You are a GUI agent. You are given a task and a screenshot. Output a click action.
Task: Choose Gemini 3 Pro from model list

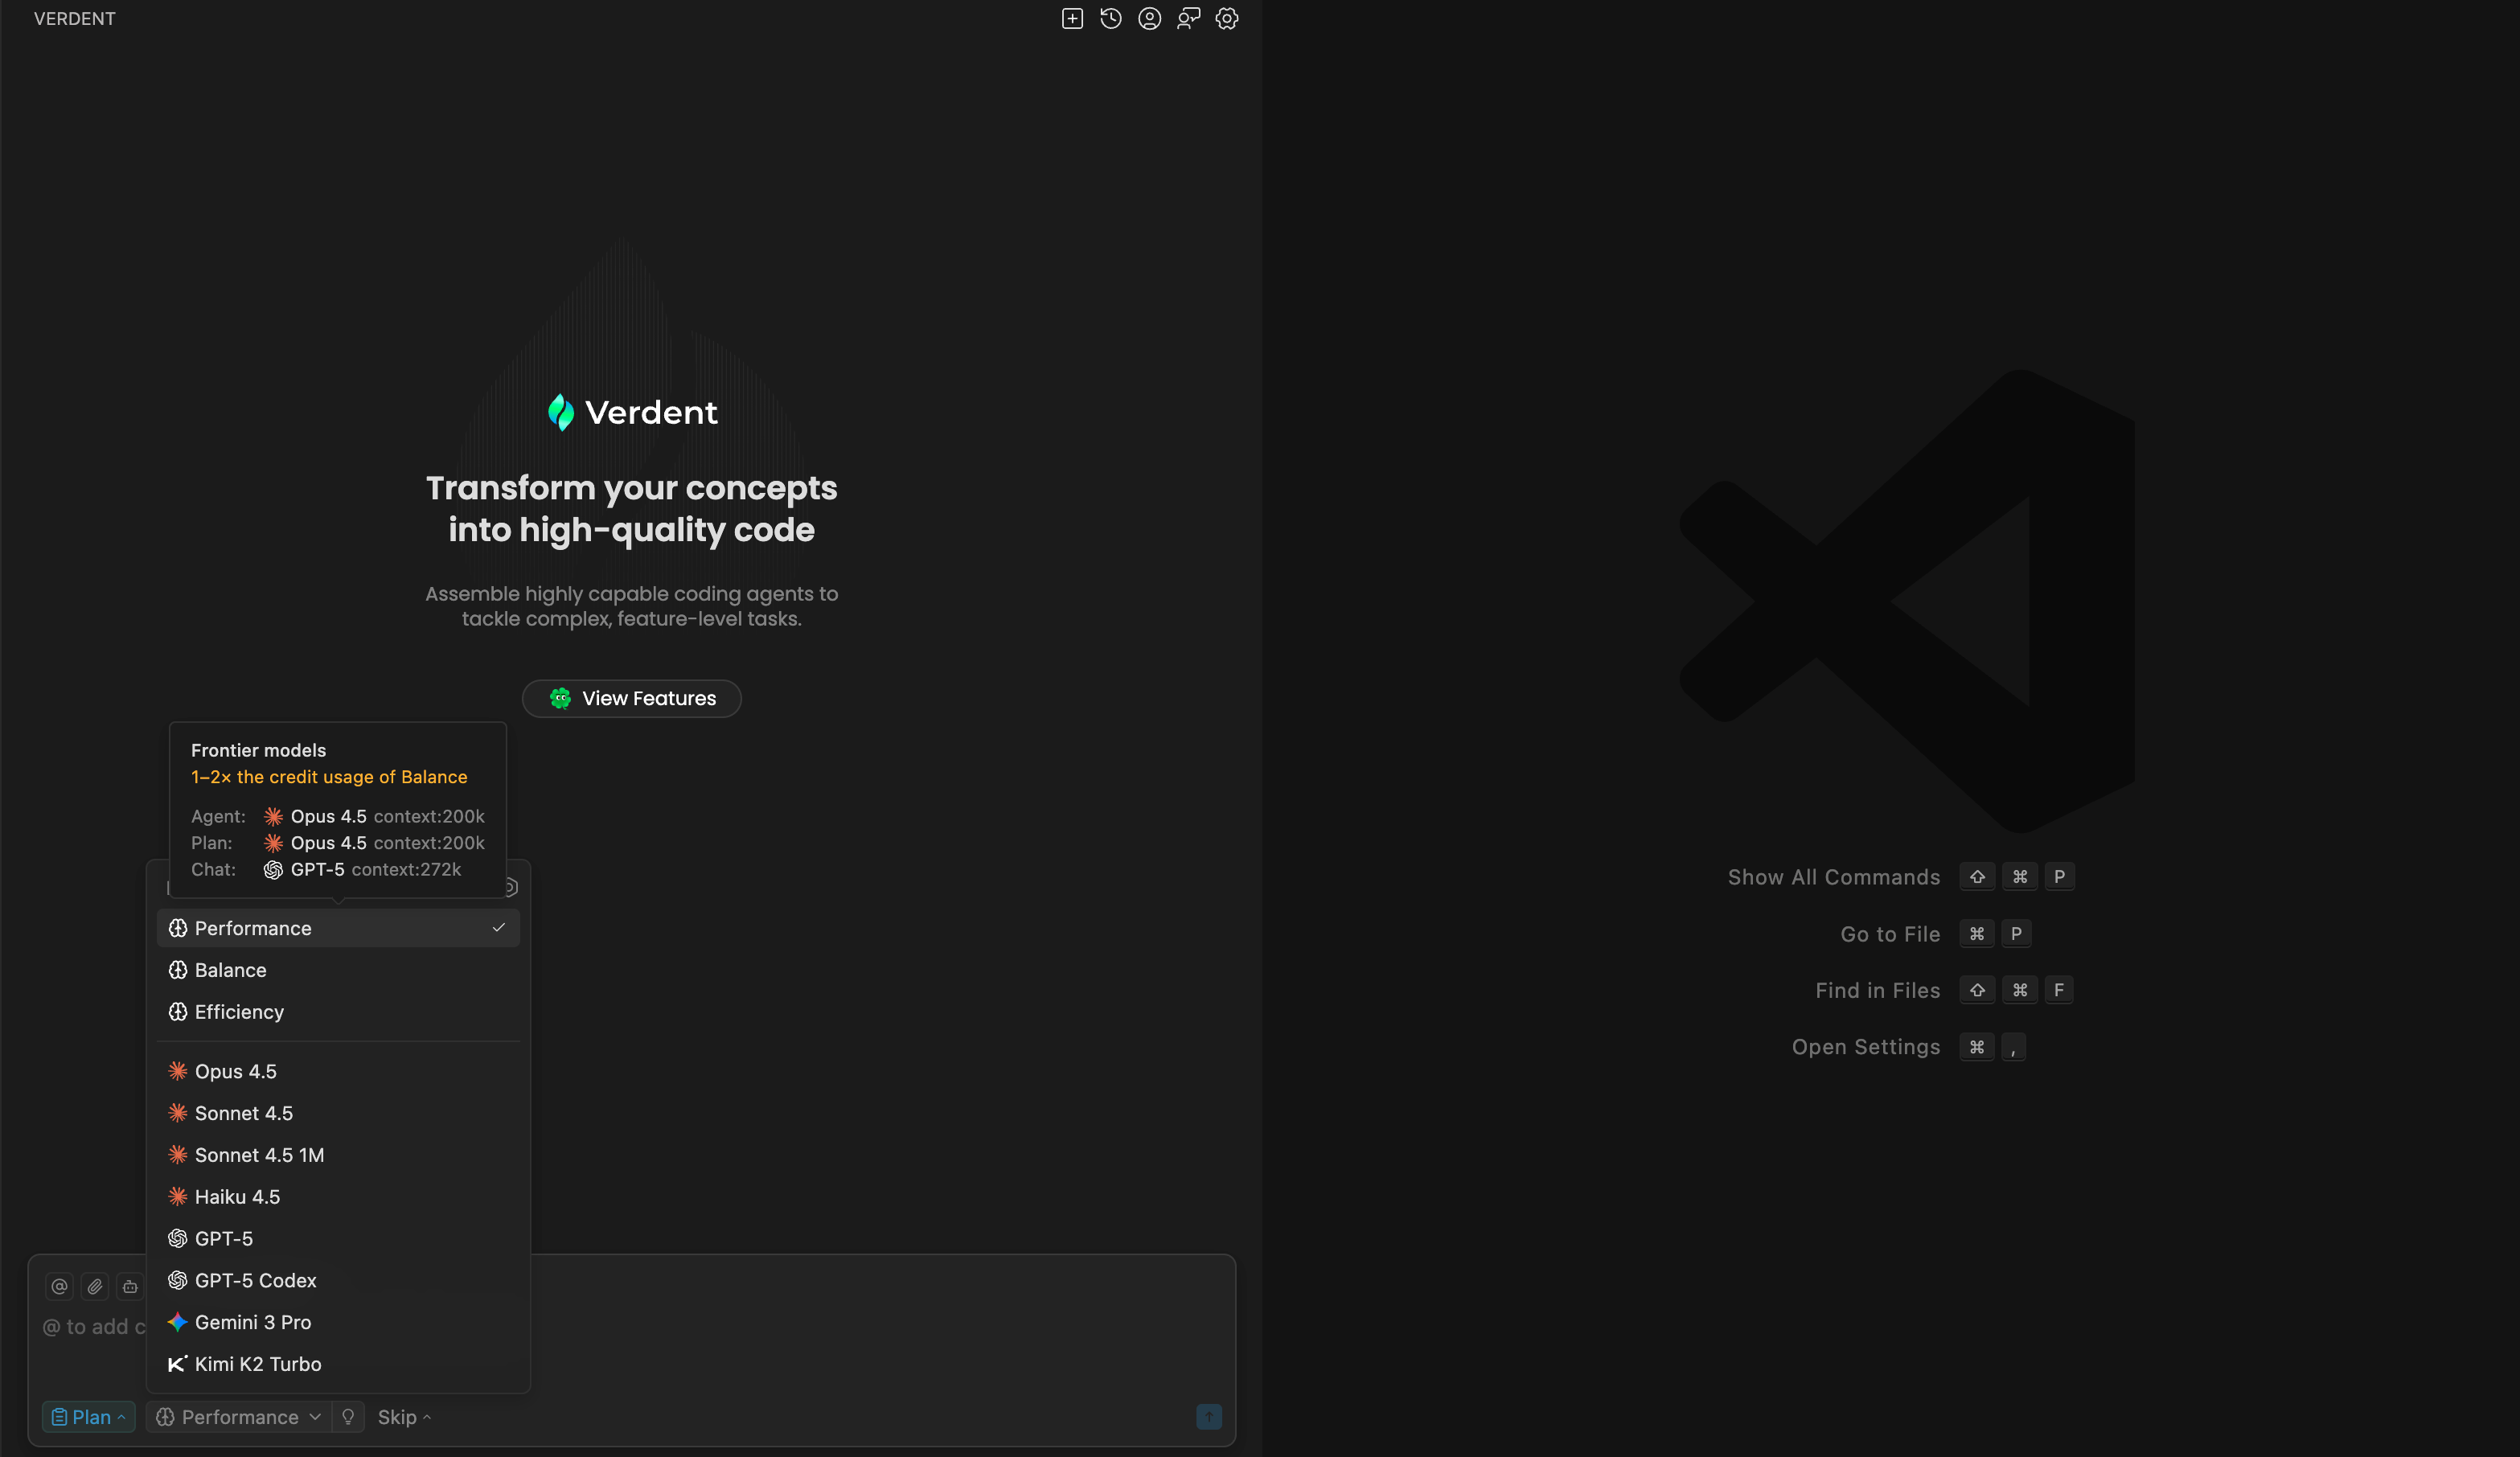tap(253, 1322)
